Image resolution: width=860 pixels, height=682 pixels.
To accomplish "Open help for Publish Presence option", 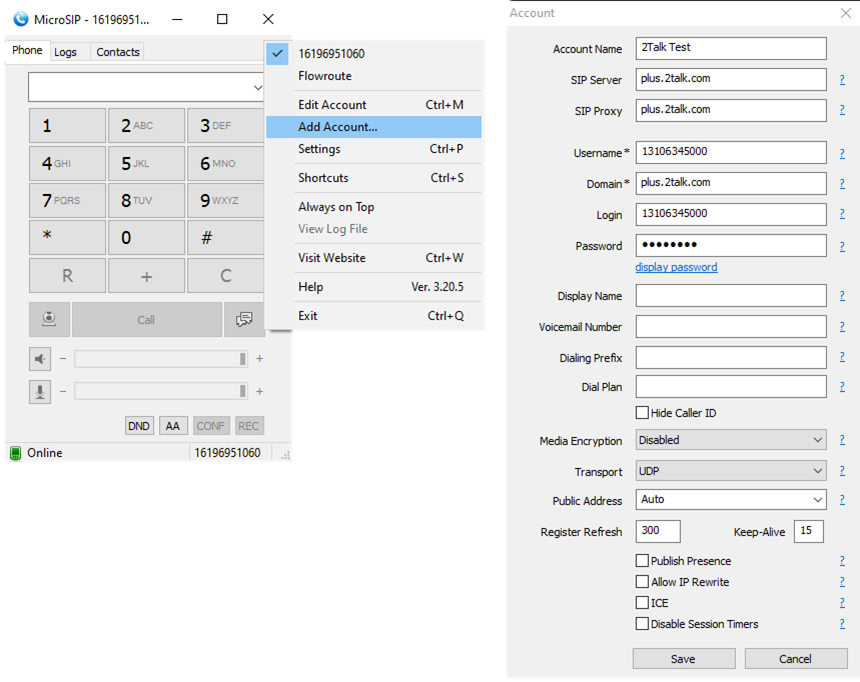I will coord(842,561).
